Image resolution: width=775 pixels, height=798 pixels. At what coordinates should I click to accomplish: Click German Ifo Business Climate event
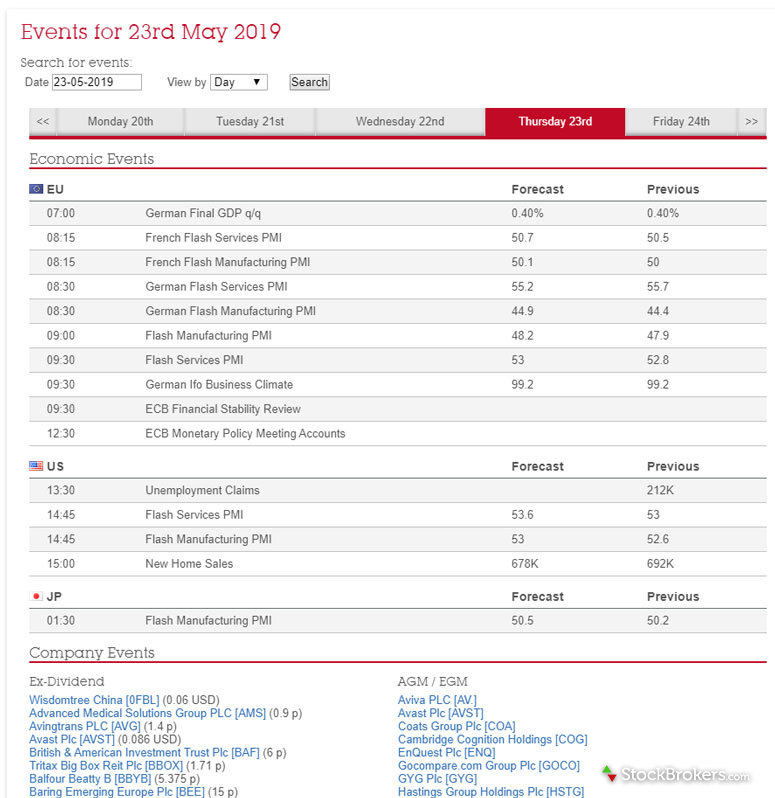click(219, 384)
